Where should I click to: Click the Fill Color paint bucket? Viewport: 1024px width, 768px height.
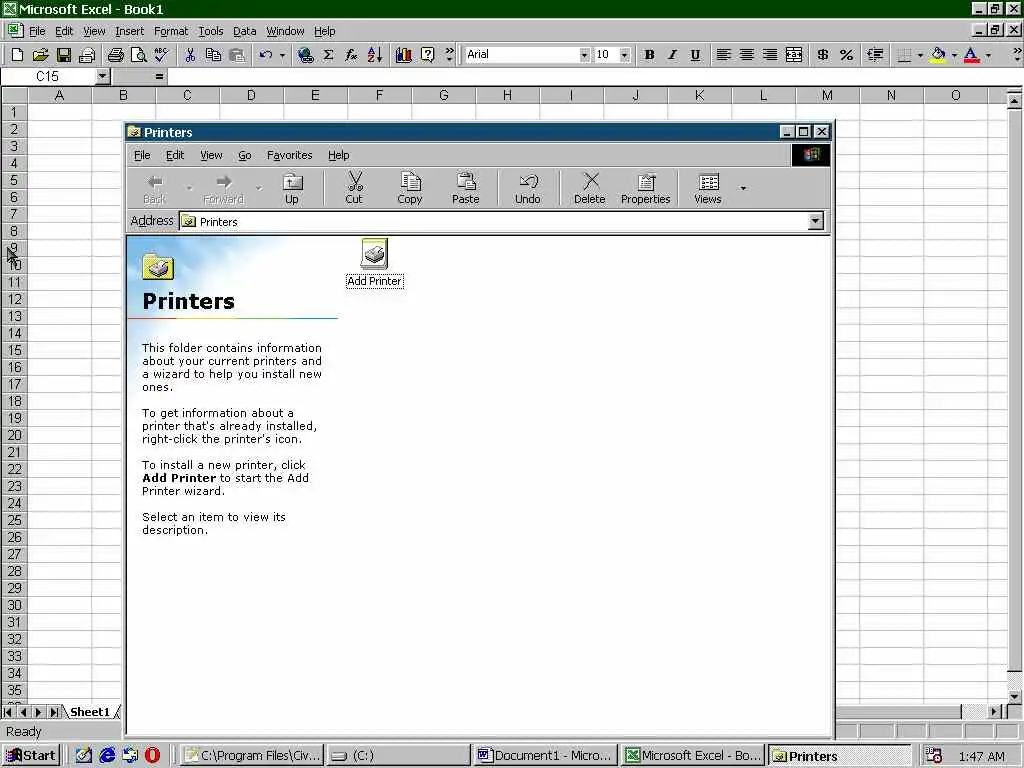(x=938, y=55)
